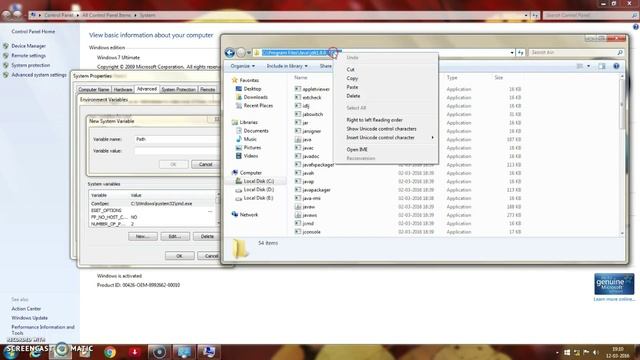Click OK in New System Variable dialog
Screen dimensions: 640x360
click(173, 164)
